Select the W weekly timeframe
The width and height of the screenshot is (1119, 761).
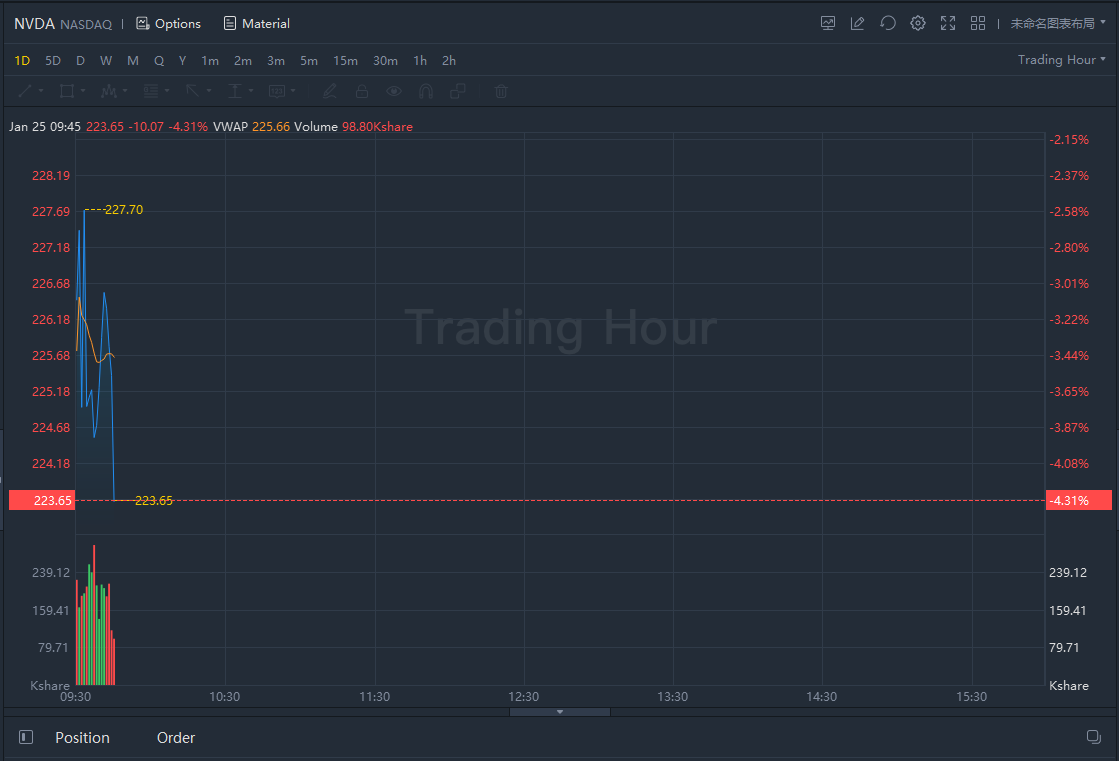click(x=106, y=61)
